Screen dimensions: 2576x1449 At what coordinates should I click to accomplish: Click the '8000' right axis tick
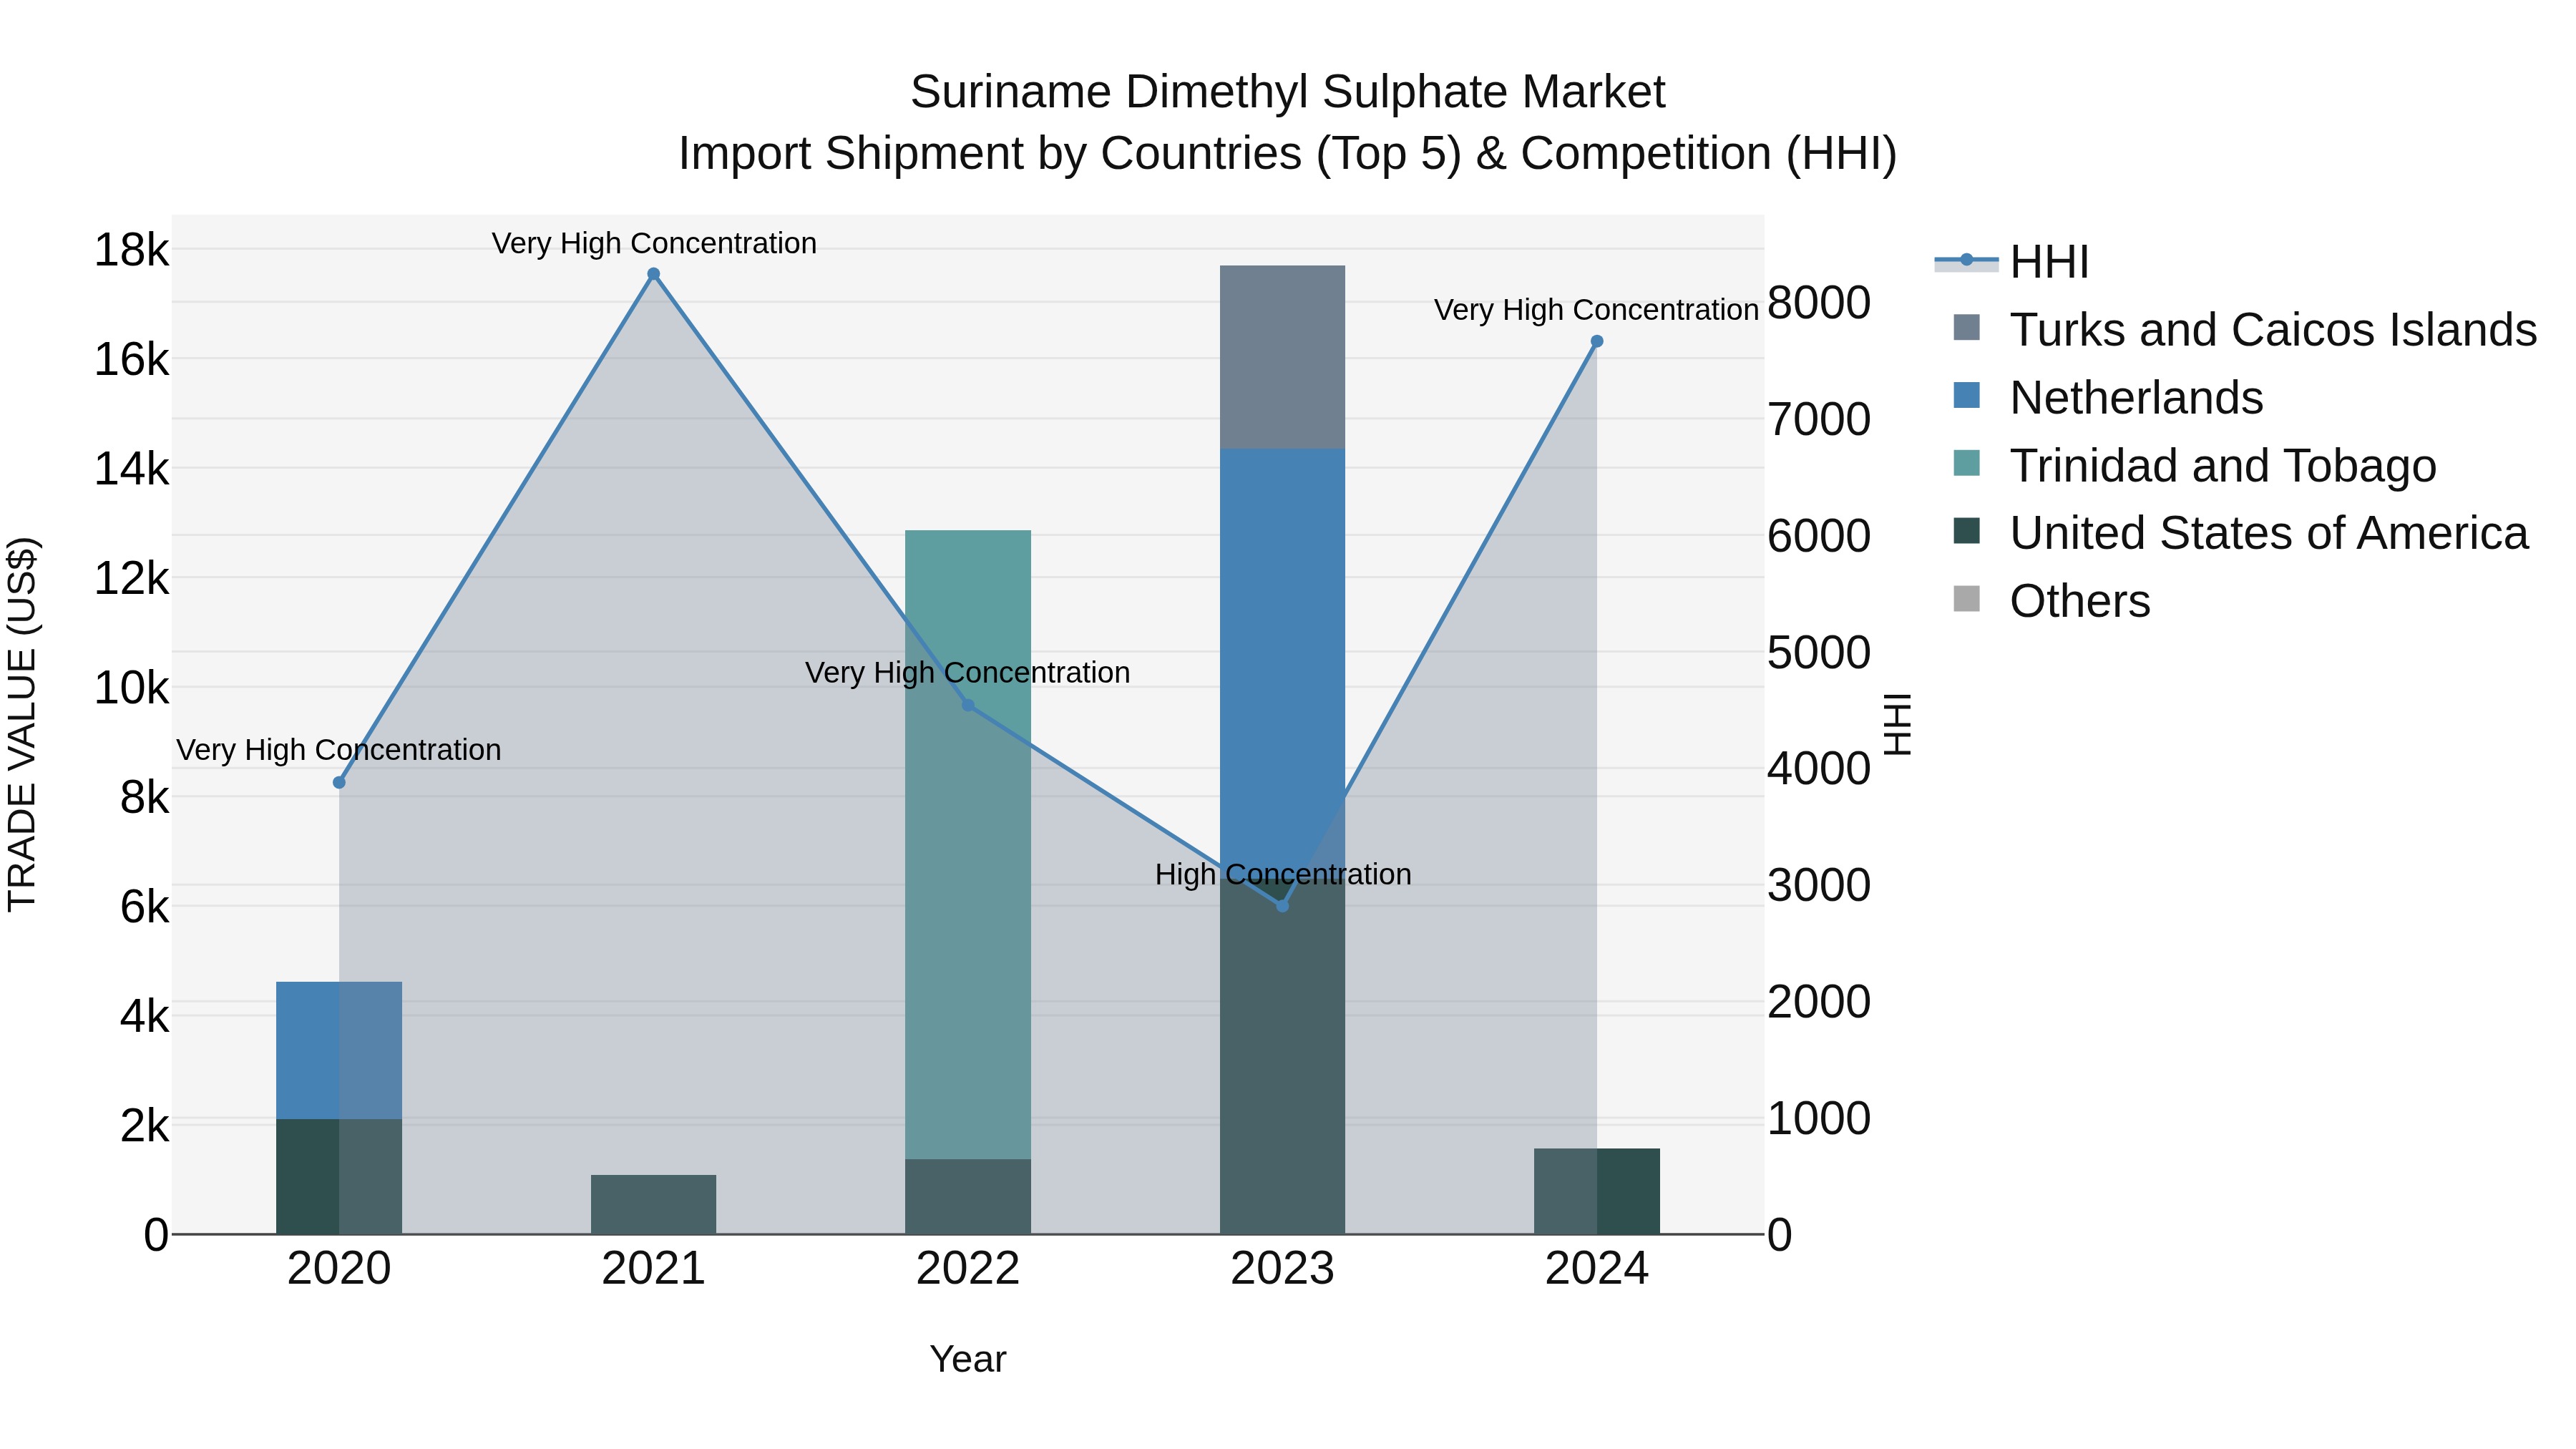coord(1819,302)
